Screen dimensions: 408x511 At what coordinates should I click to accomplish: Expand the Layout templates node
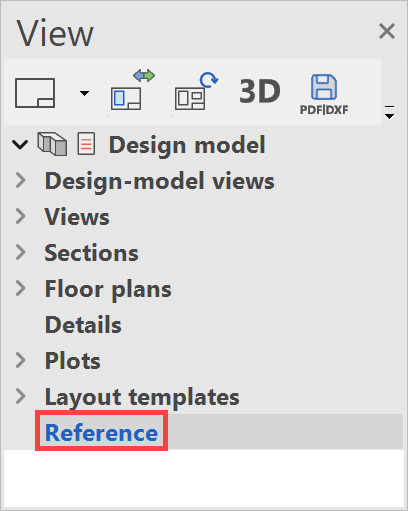[21, 396]
